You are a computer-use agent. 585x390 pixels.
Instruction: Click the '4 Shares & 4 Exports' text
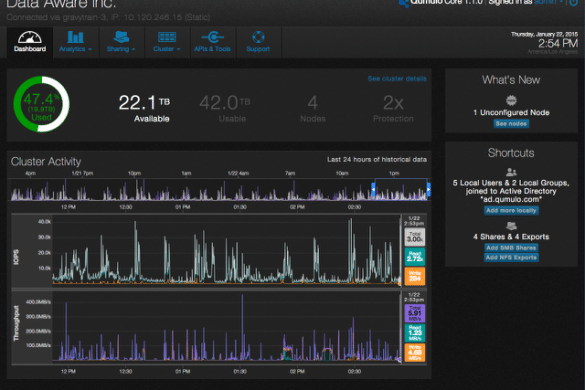tap(511, 237)
